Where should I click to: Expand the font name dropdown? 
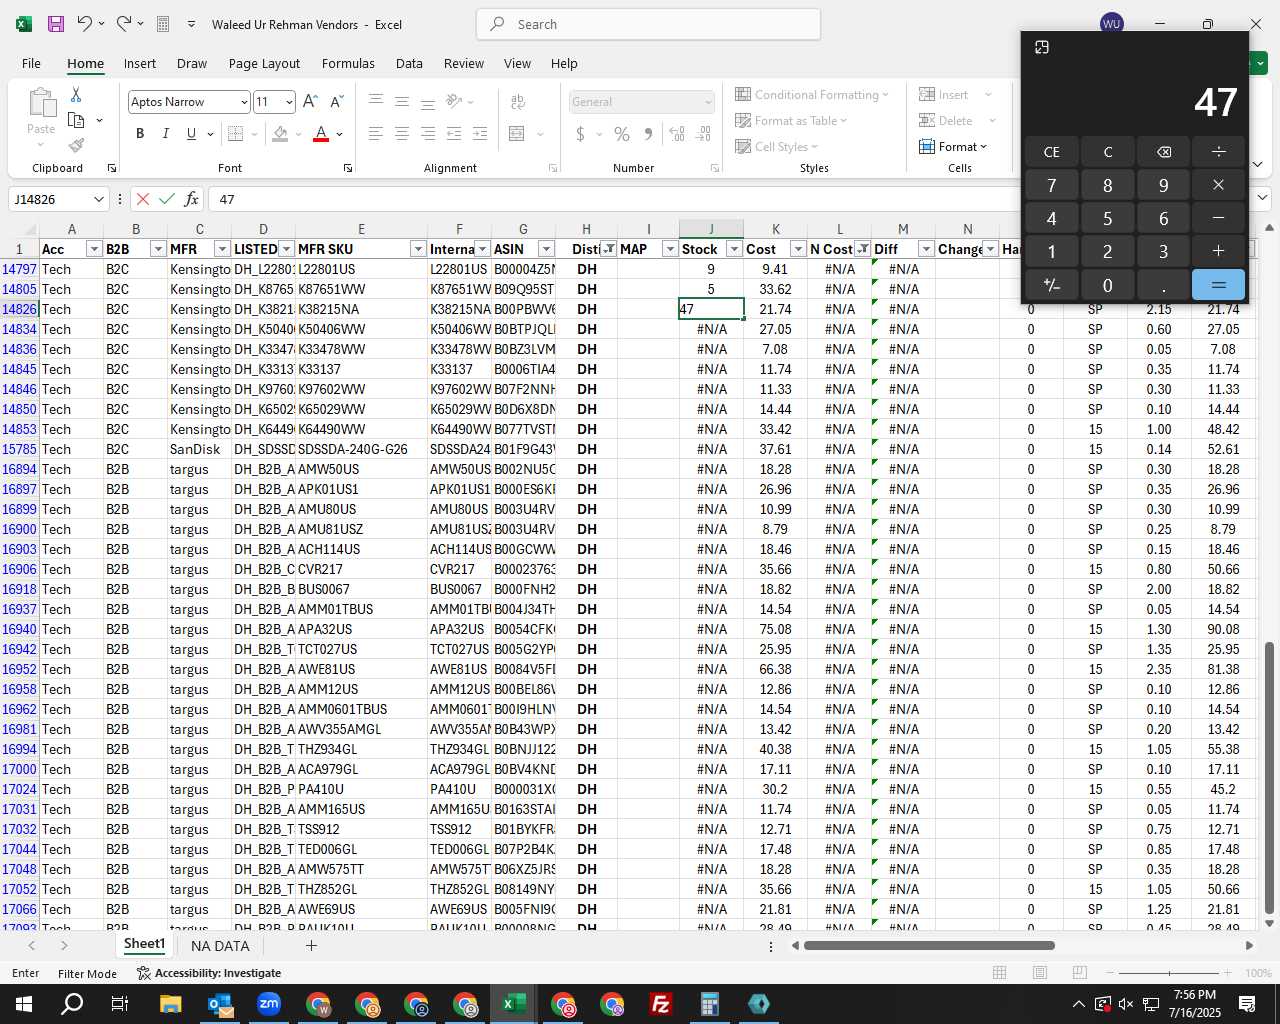[243, 102]
